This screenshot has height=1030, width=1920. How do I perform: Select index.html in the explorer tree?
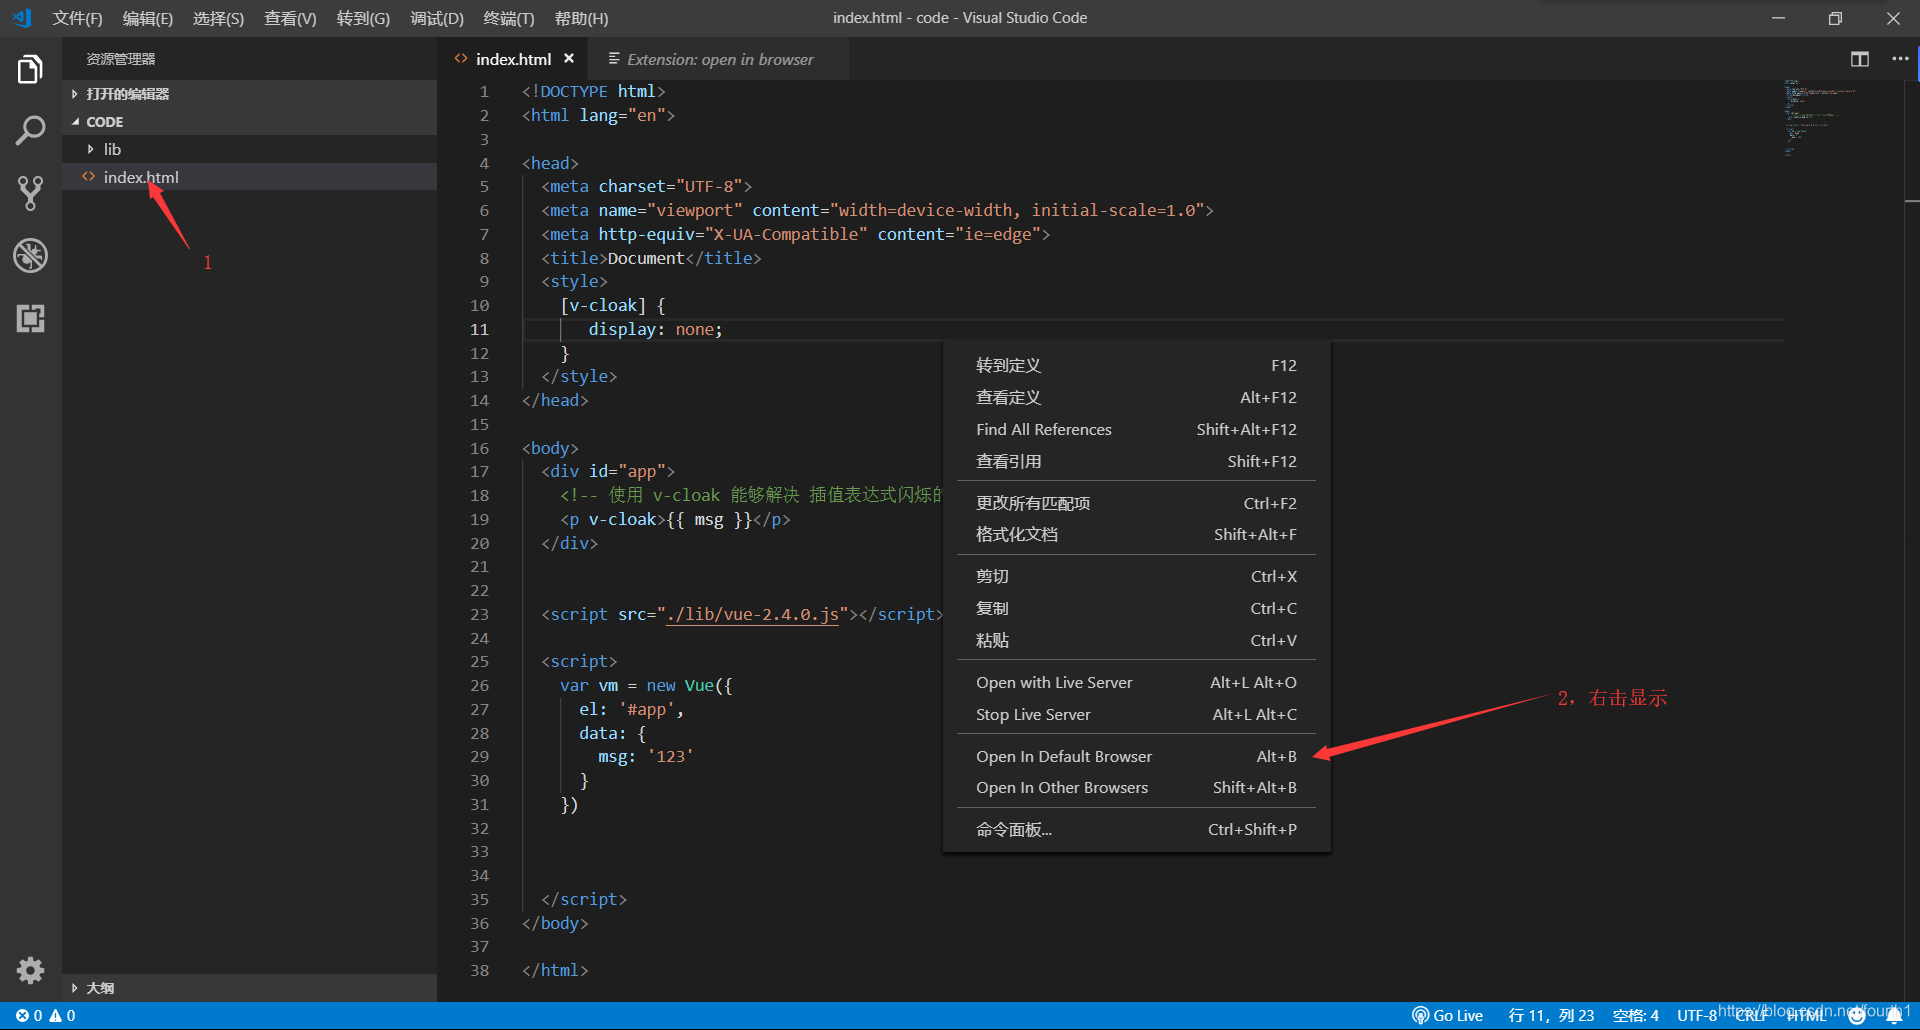tap(250, 177)
